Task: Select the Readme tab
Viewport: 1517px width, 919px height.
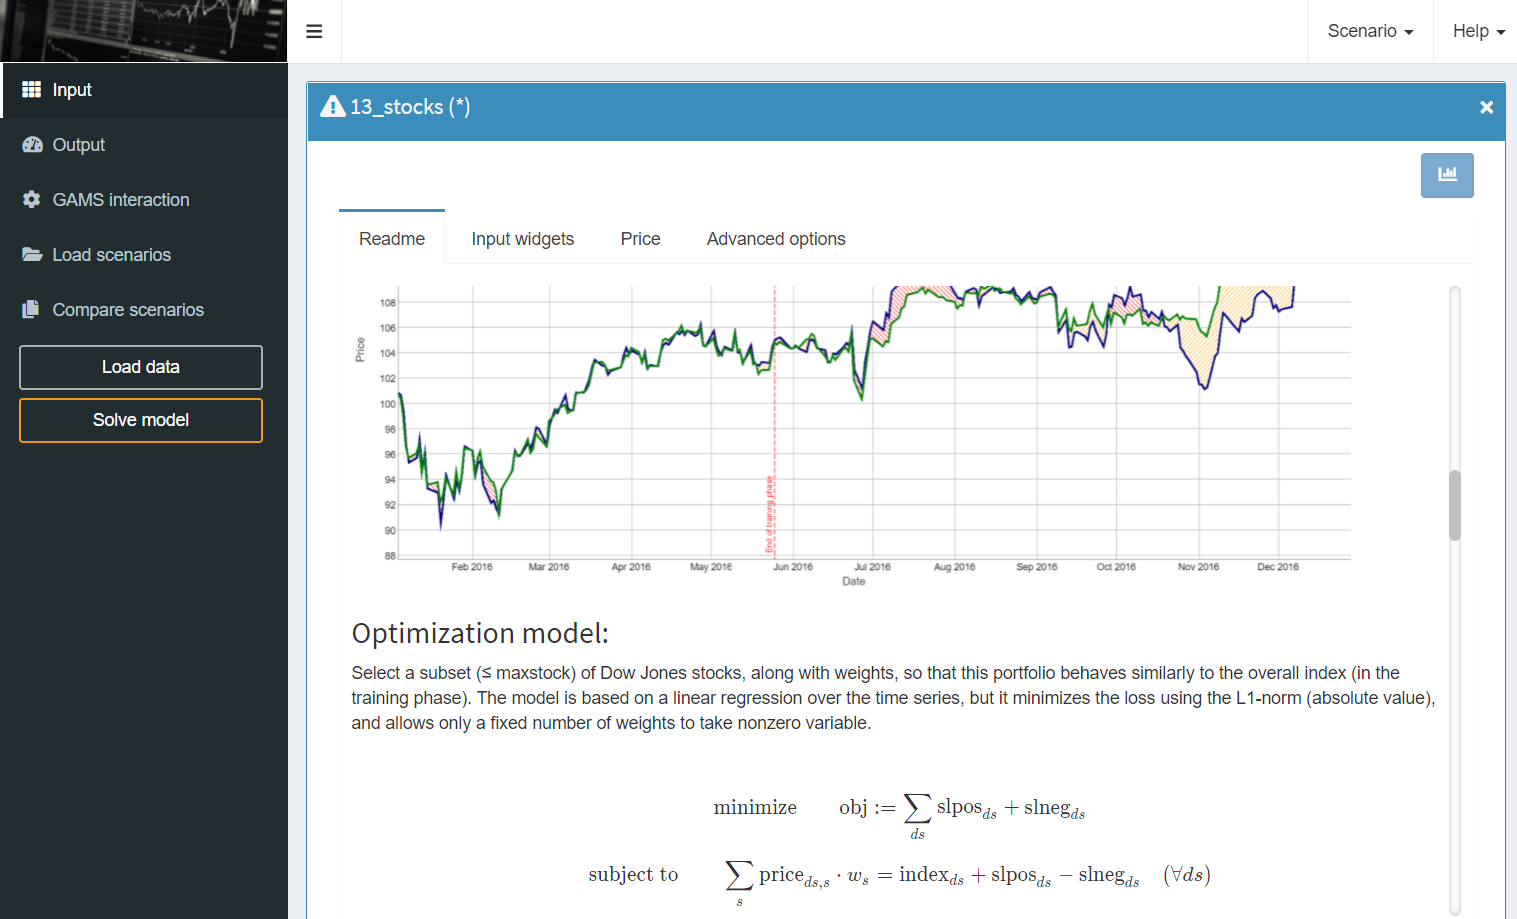Action: (x=392, y=239)
